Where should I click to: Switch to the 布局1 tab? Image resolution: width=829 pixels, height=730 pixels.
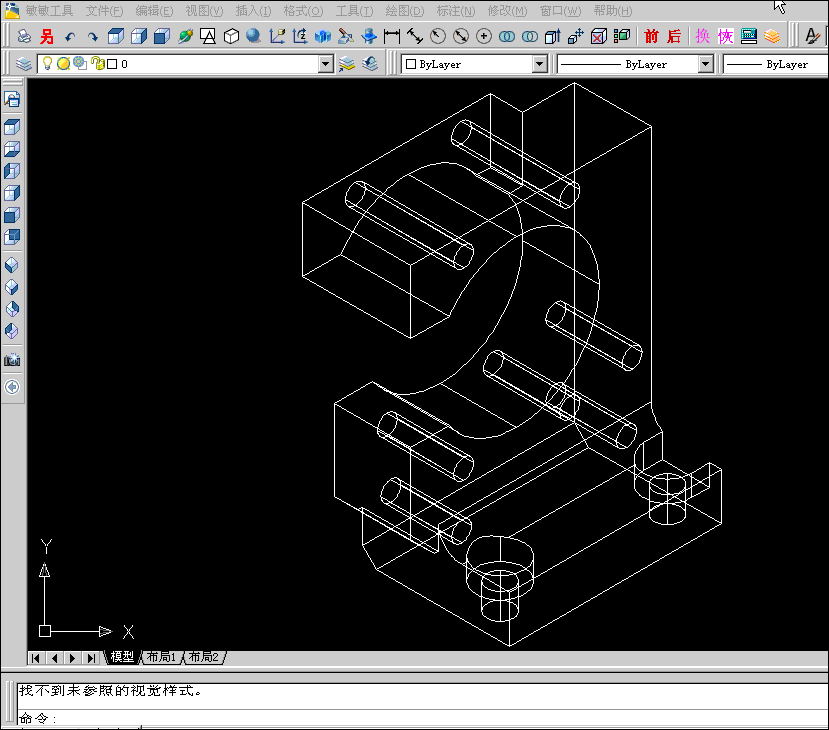click(161, 657)
